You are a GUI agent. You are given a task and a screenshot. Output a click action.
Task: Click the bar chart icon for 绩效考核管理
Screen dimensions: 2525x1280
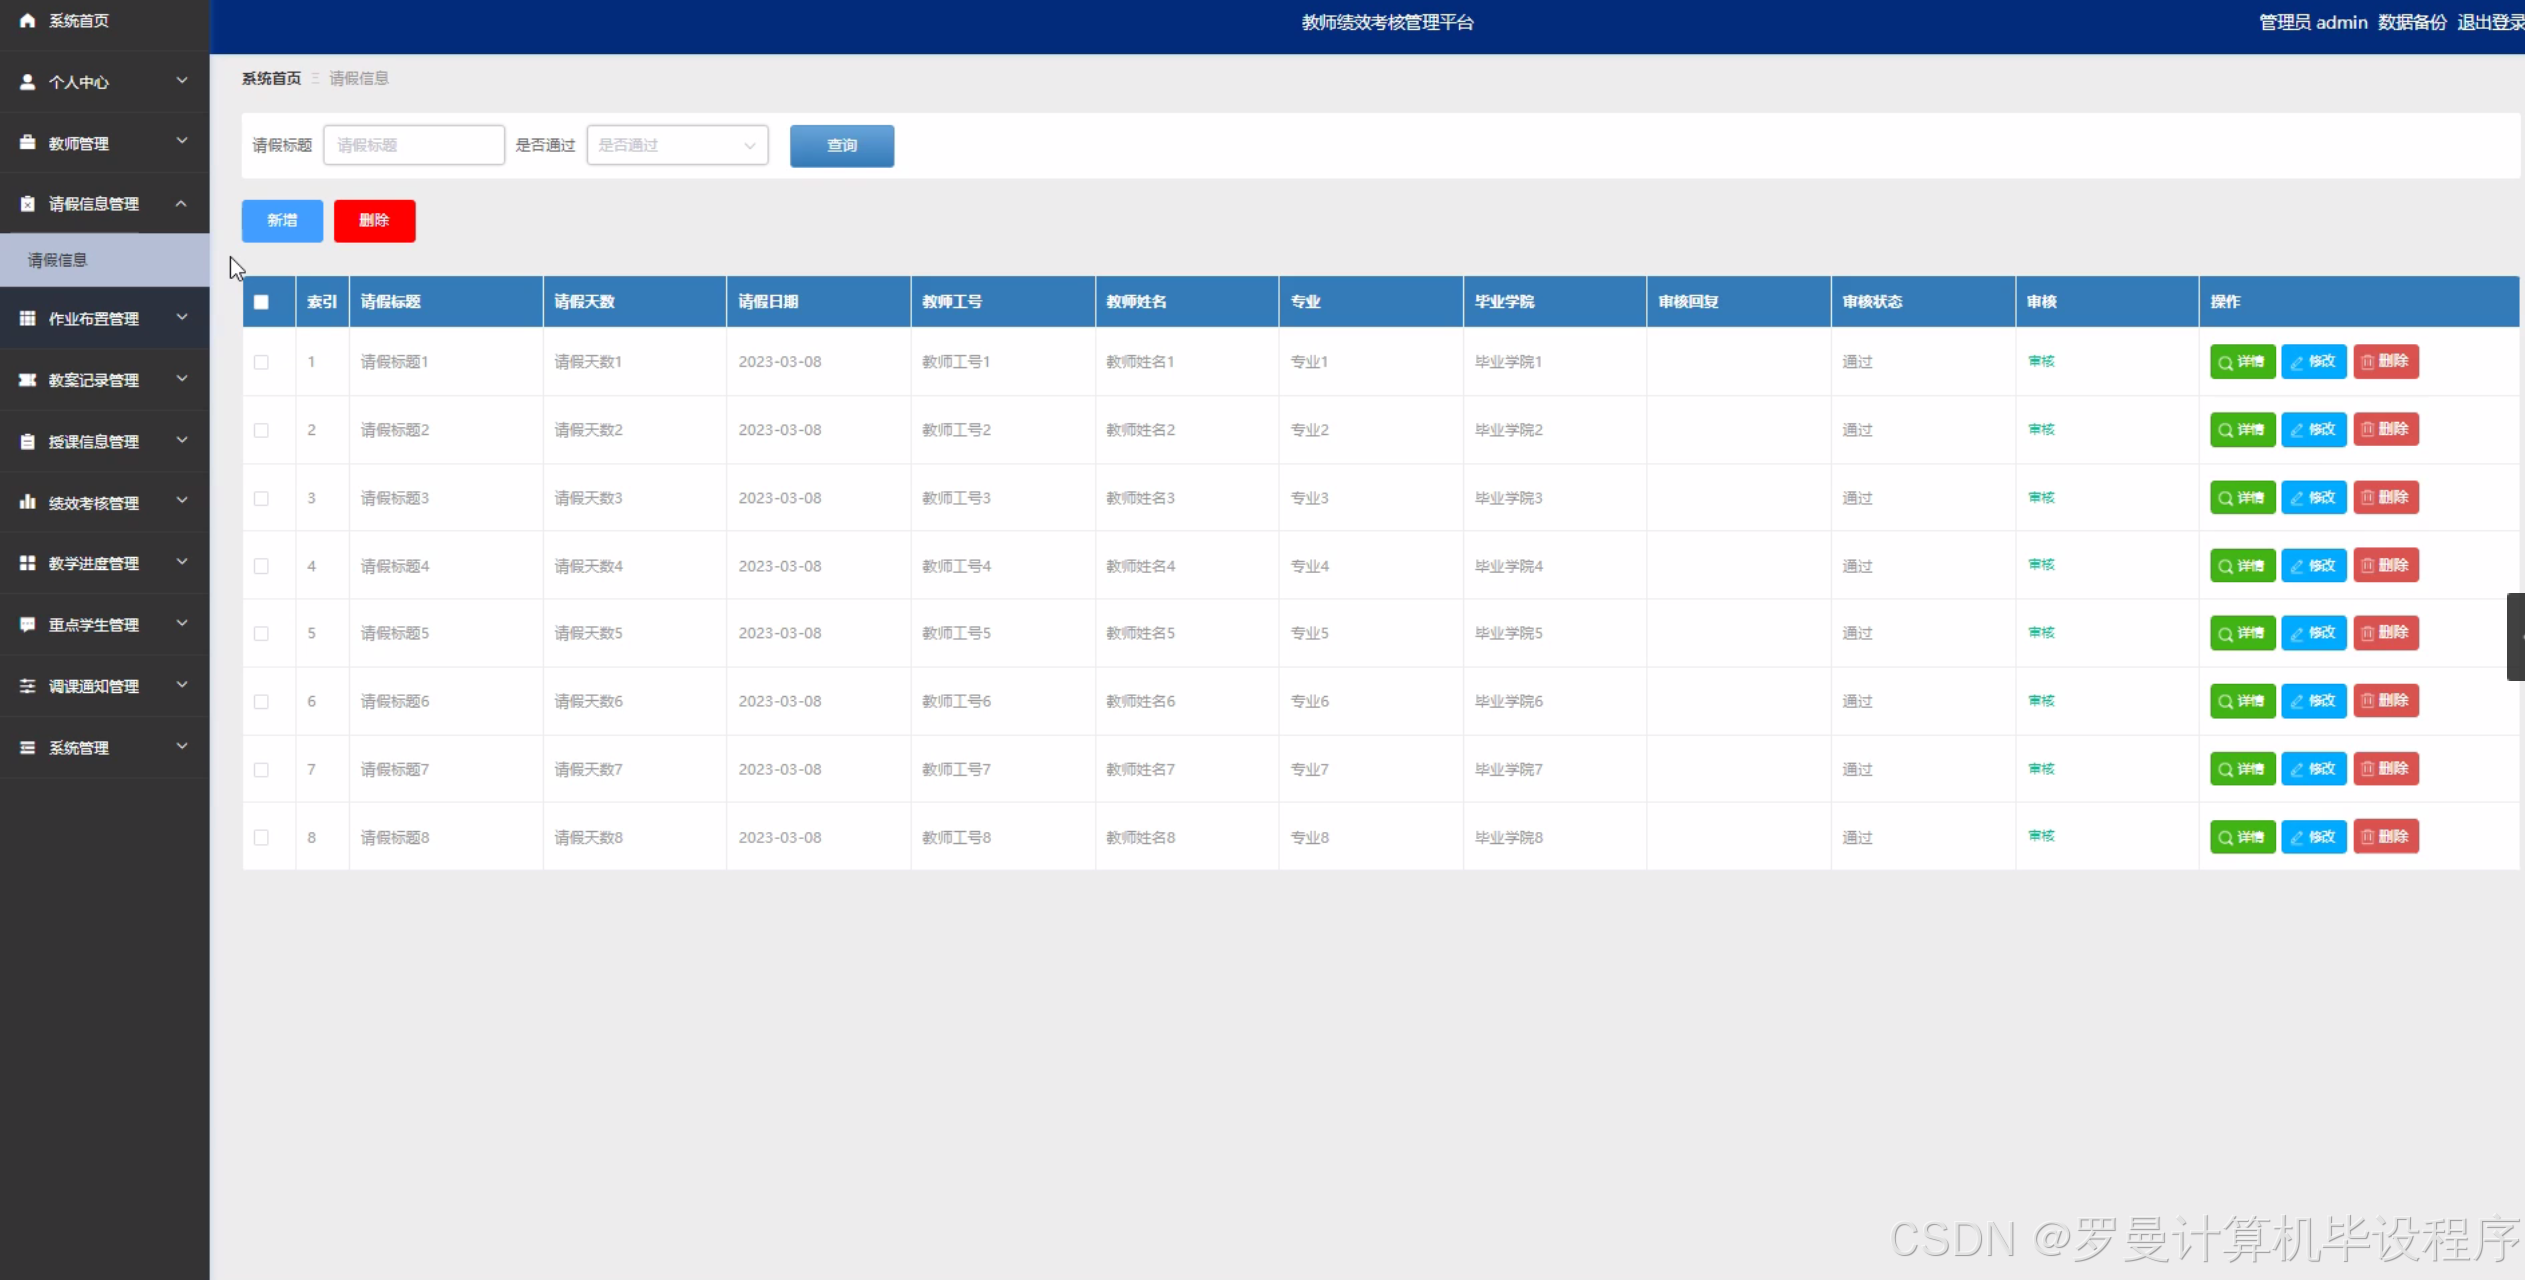point(27,502)
